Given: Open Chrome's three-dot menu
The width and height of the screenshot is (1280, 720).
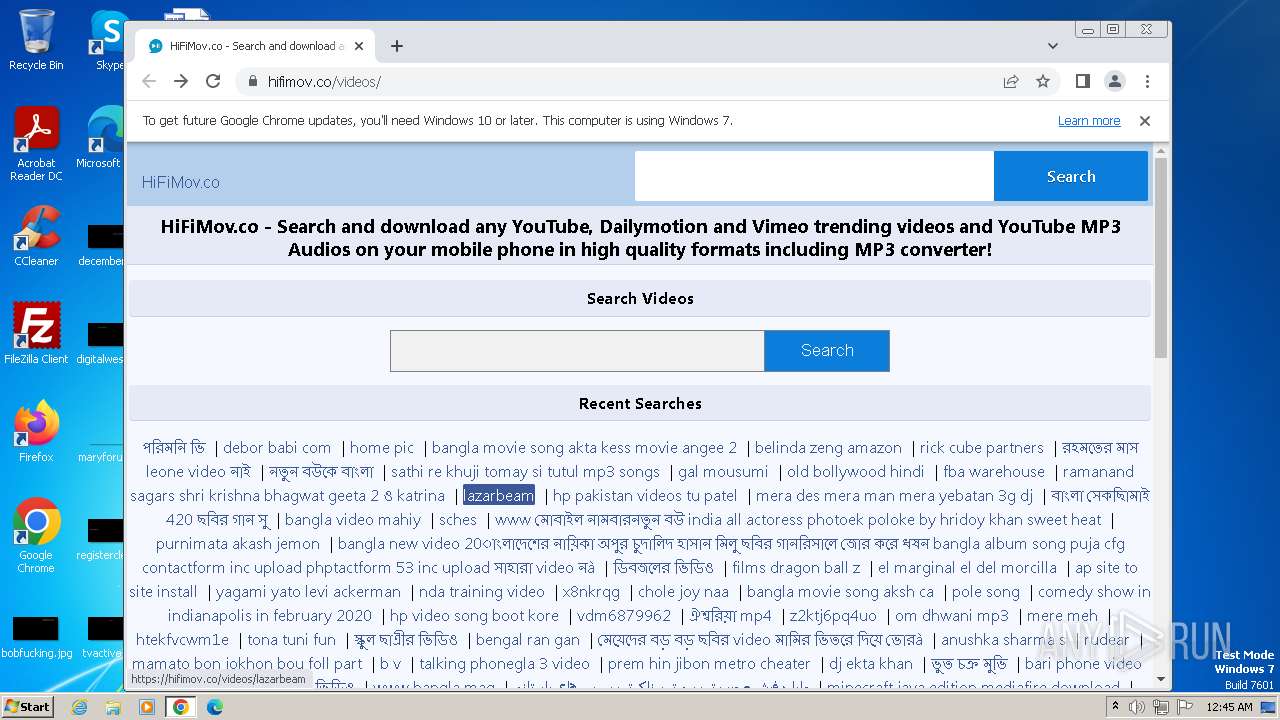Looking at the screenshot, I should pos(1147,81).
